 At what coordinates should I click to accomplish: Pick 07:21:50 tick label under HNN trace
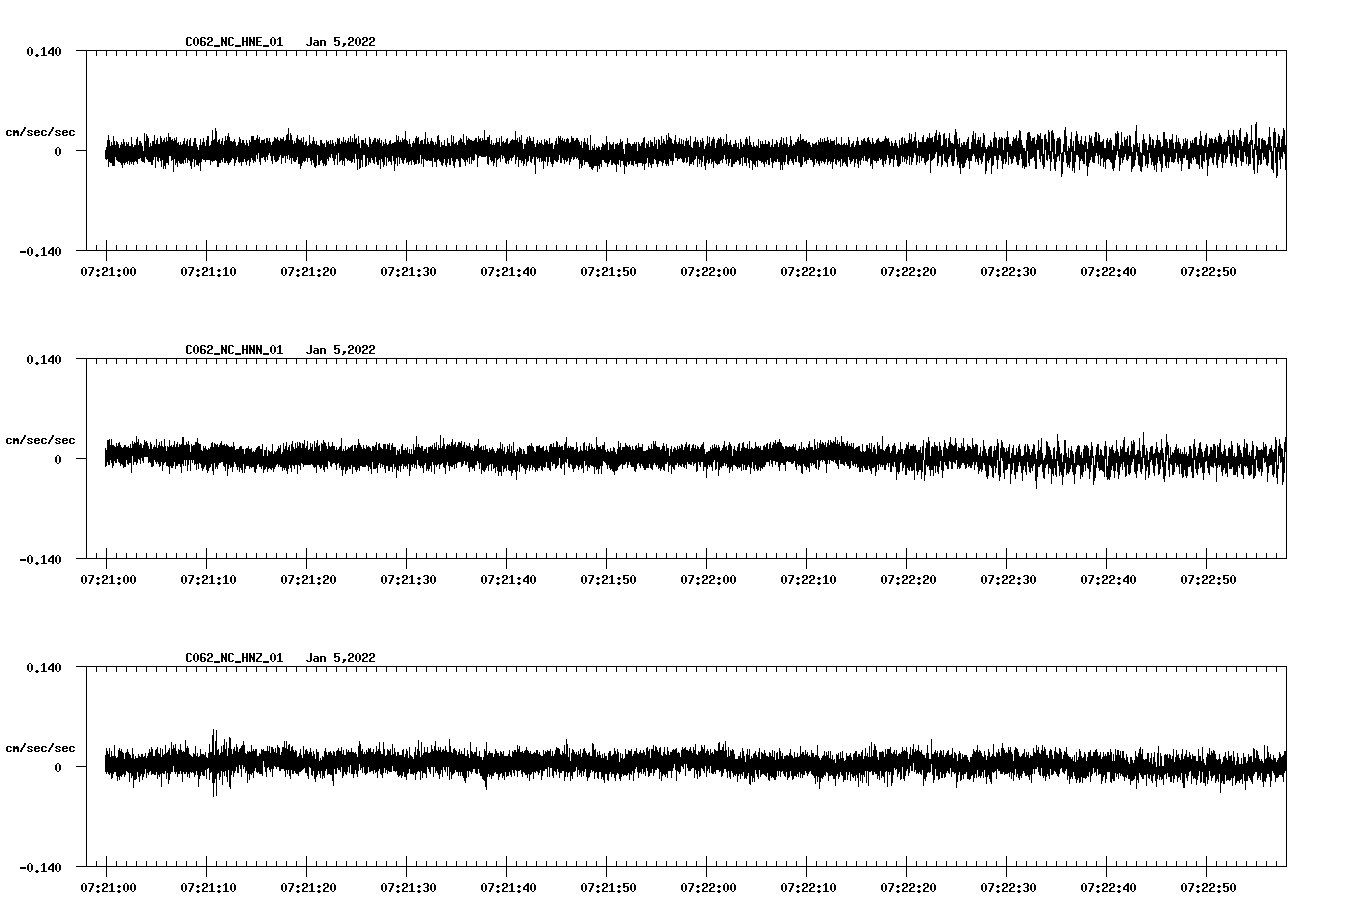click(x=608, y=579)
